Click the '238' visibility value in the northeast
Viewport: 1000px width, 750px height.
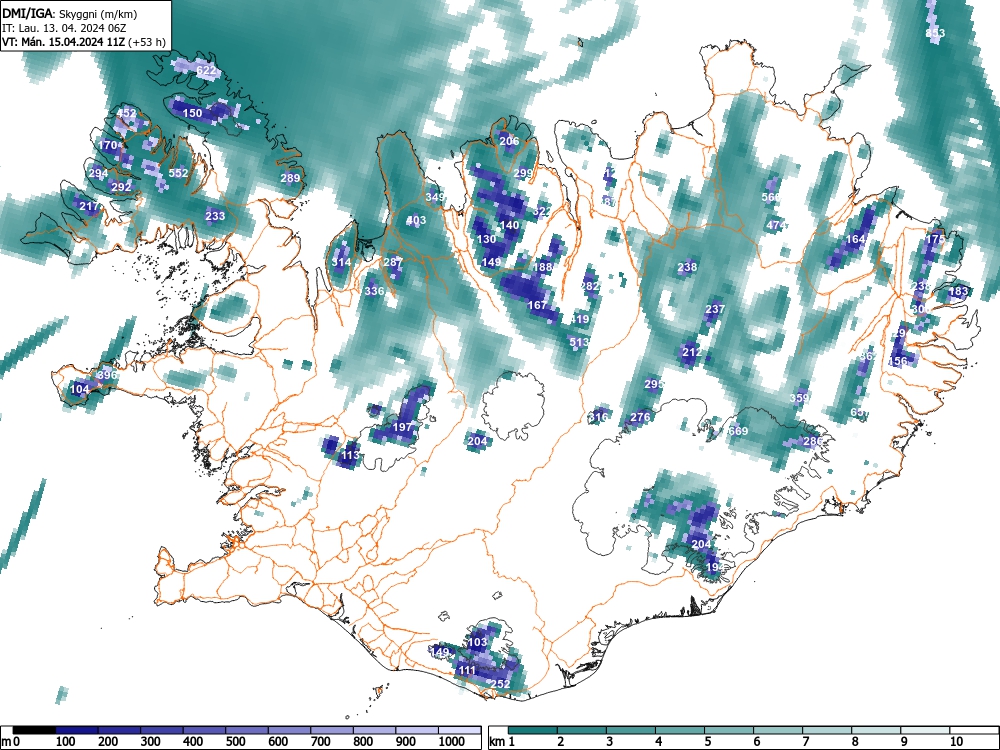(x=687, y=267)
